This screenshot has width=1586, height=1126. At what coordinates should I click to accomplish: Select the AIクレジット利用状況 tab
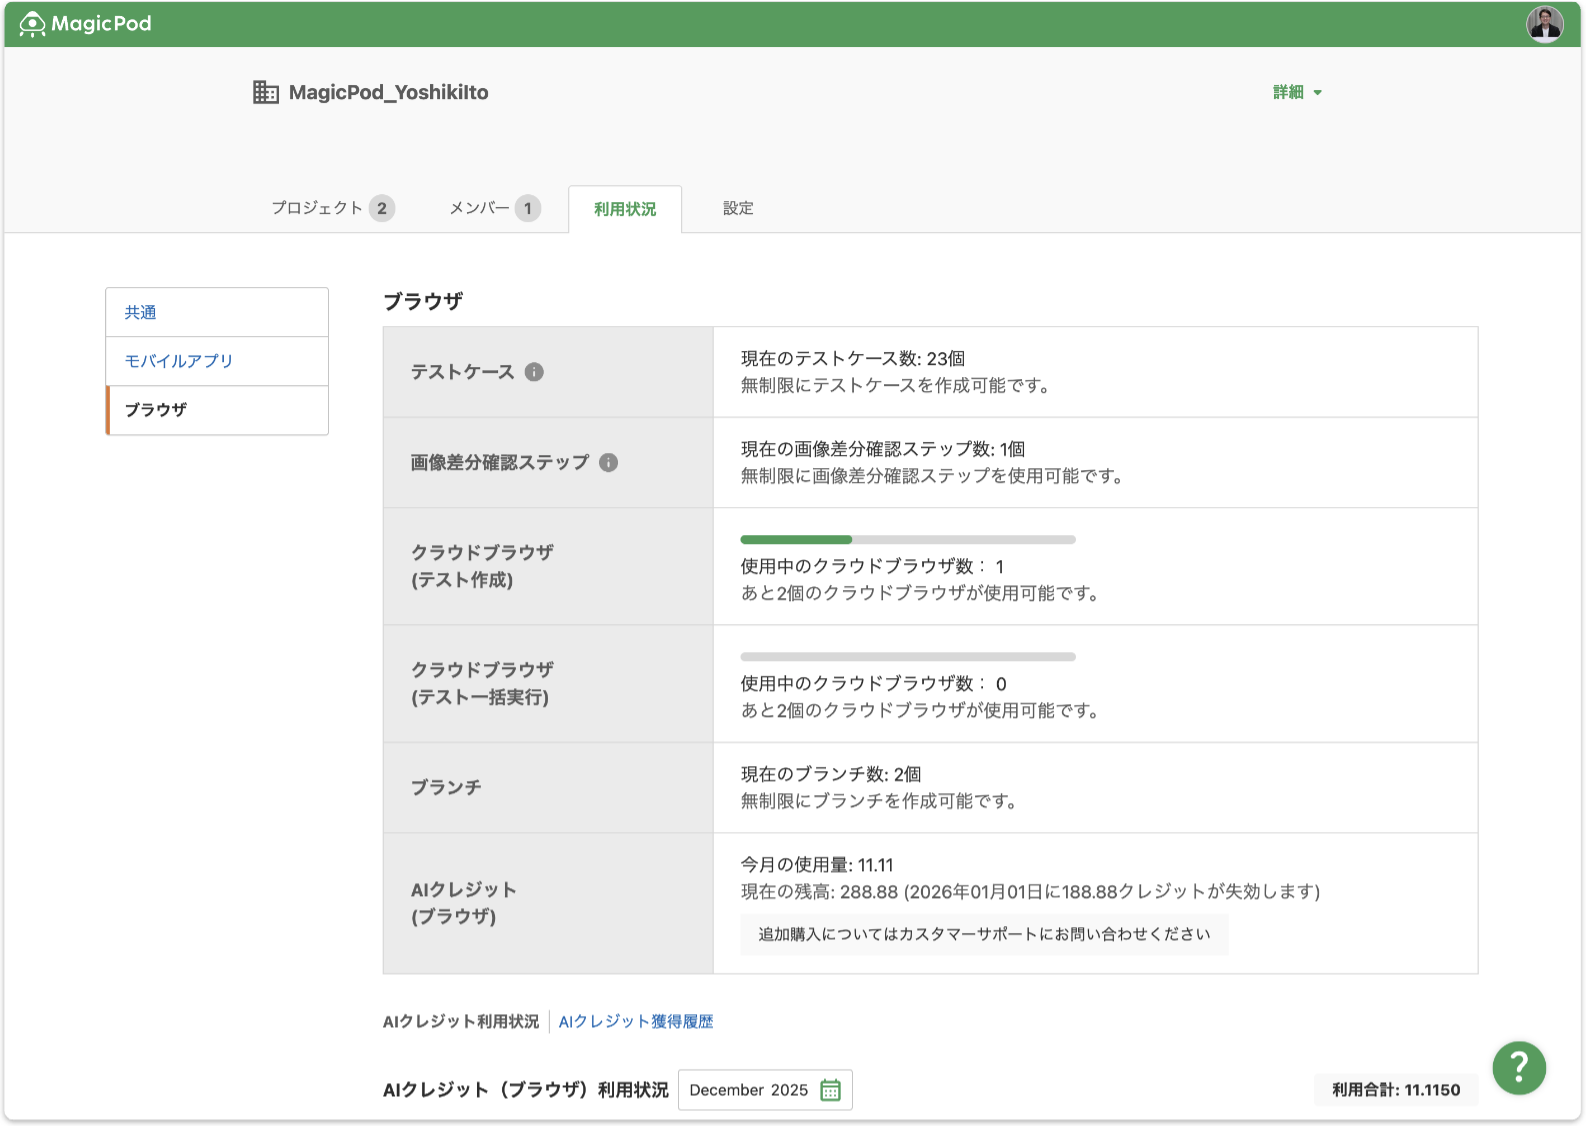pos(461,1021)
